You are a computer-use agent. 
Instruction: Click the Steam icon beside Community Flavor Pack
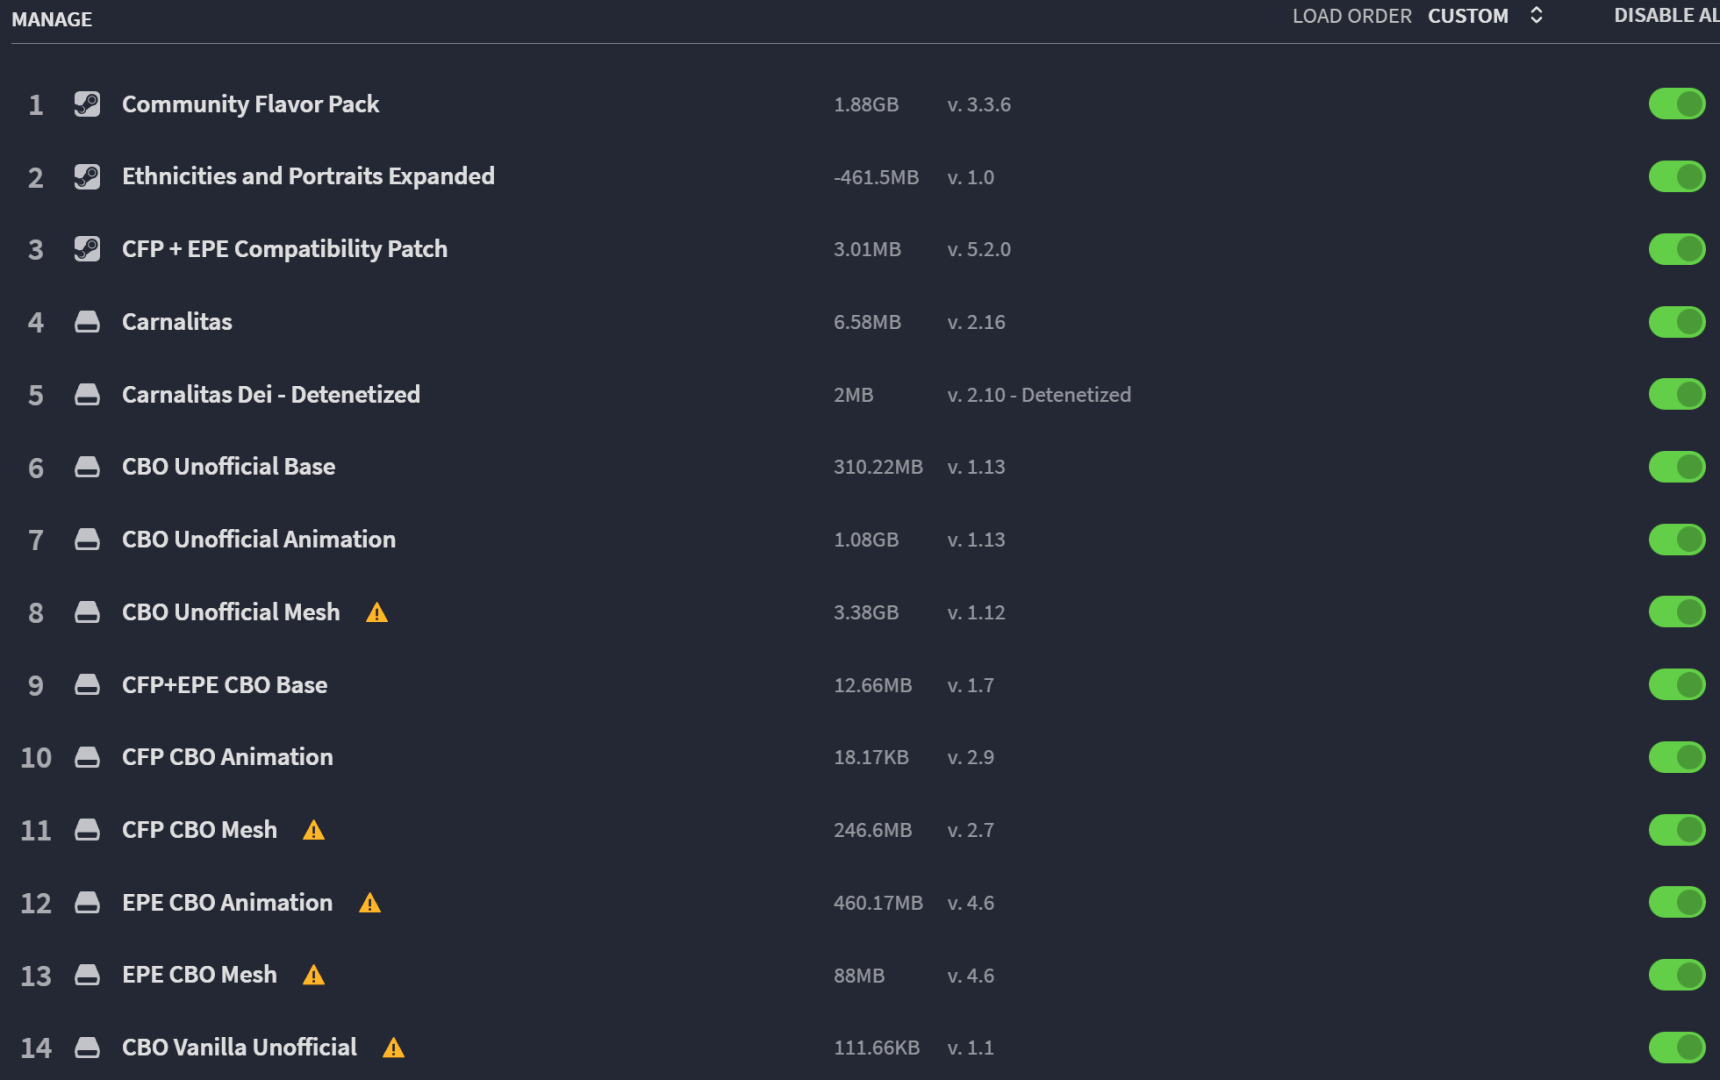87,104
